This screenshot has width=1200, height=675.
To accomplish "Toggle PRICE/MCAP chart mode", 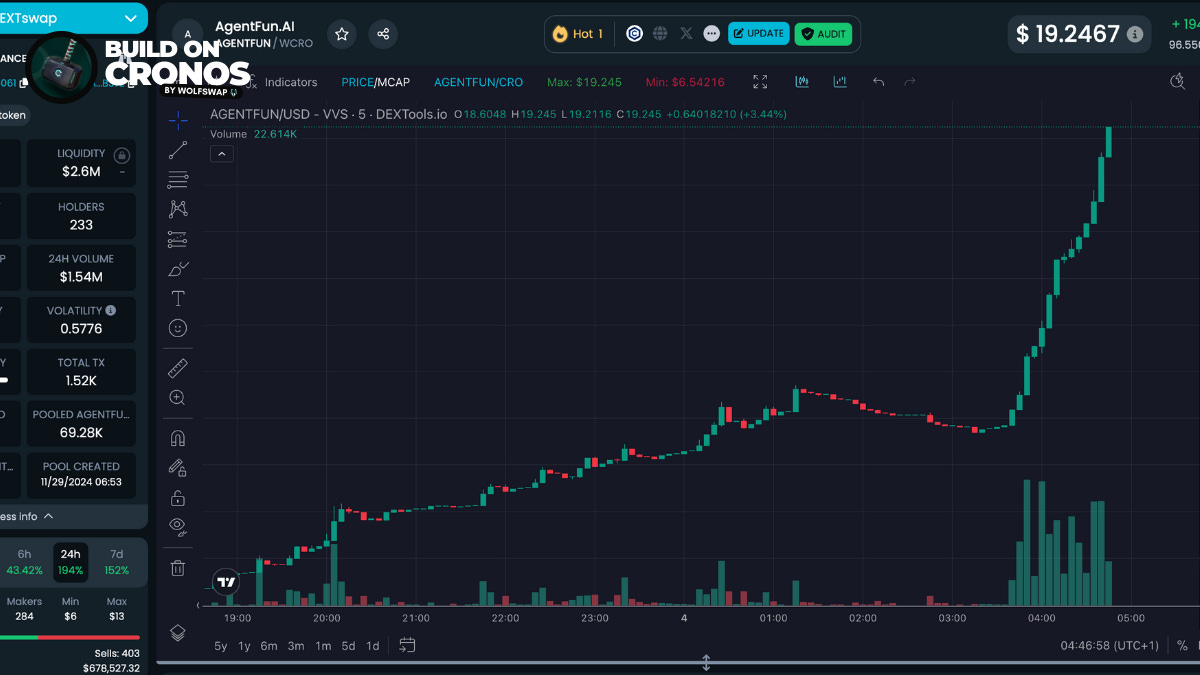I will click(x=375, y=82).
